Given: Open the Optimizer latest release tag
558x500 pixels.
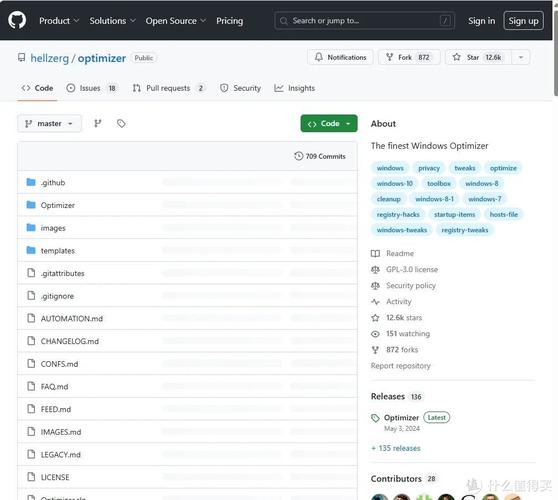Looking at the screenshot, I should [401, 417].
